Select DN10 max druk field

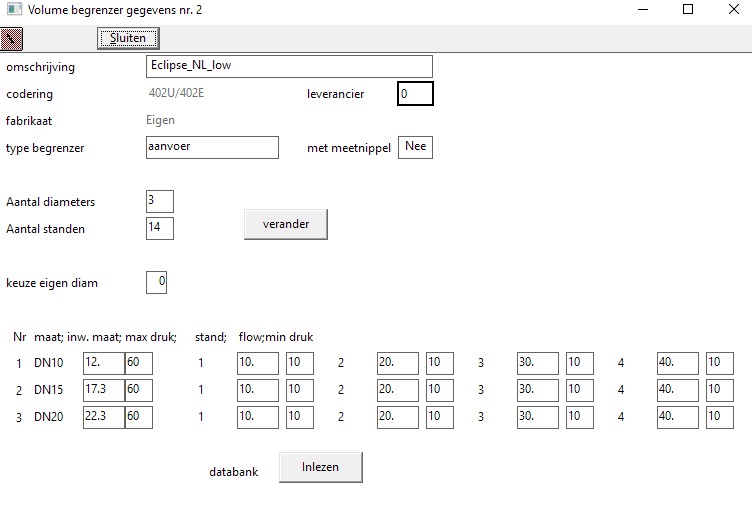[138, 362]
